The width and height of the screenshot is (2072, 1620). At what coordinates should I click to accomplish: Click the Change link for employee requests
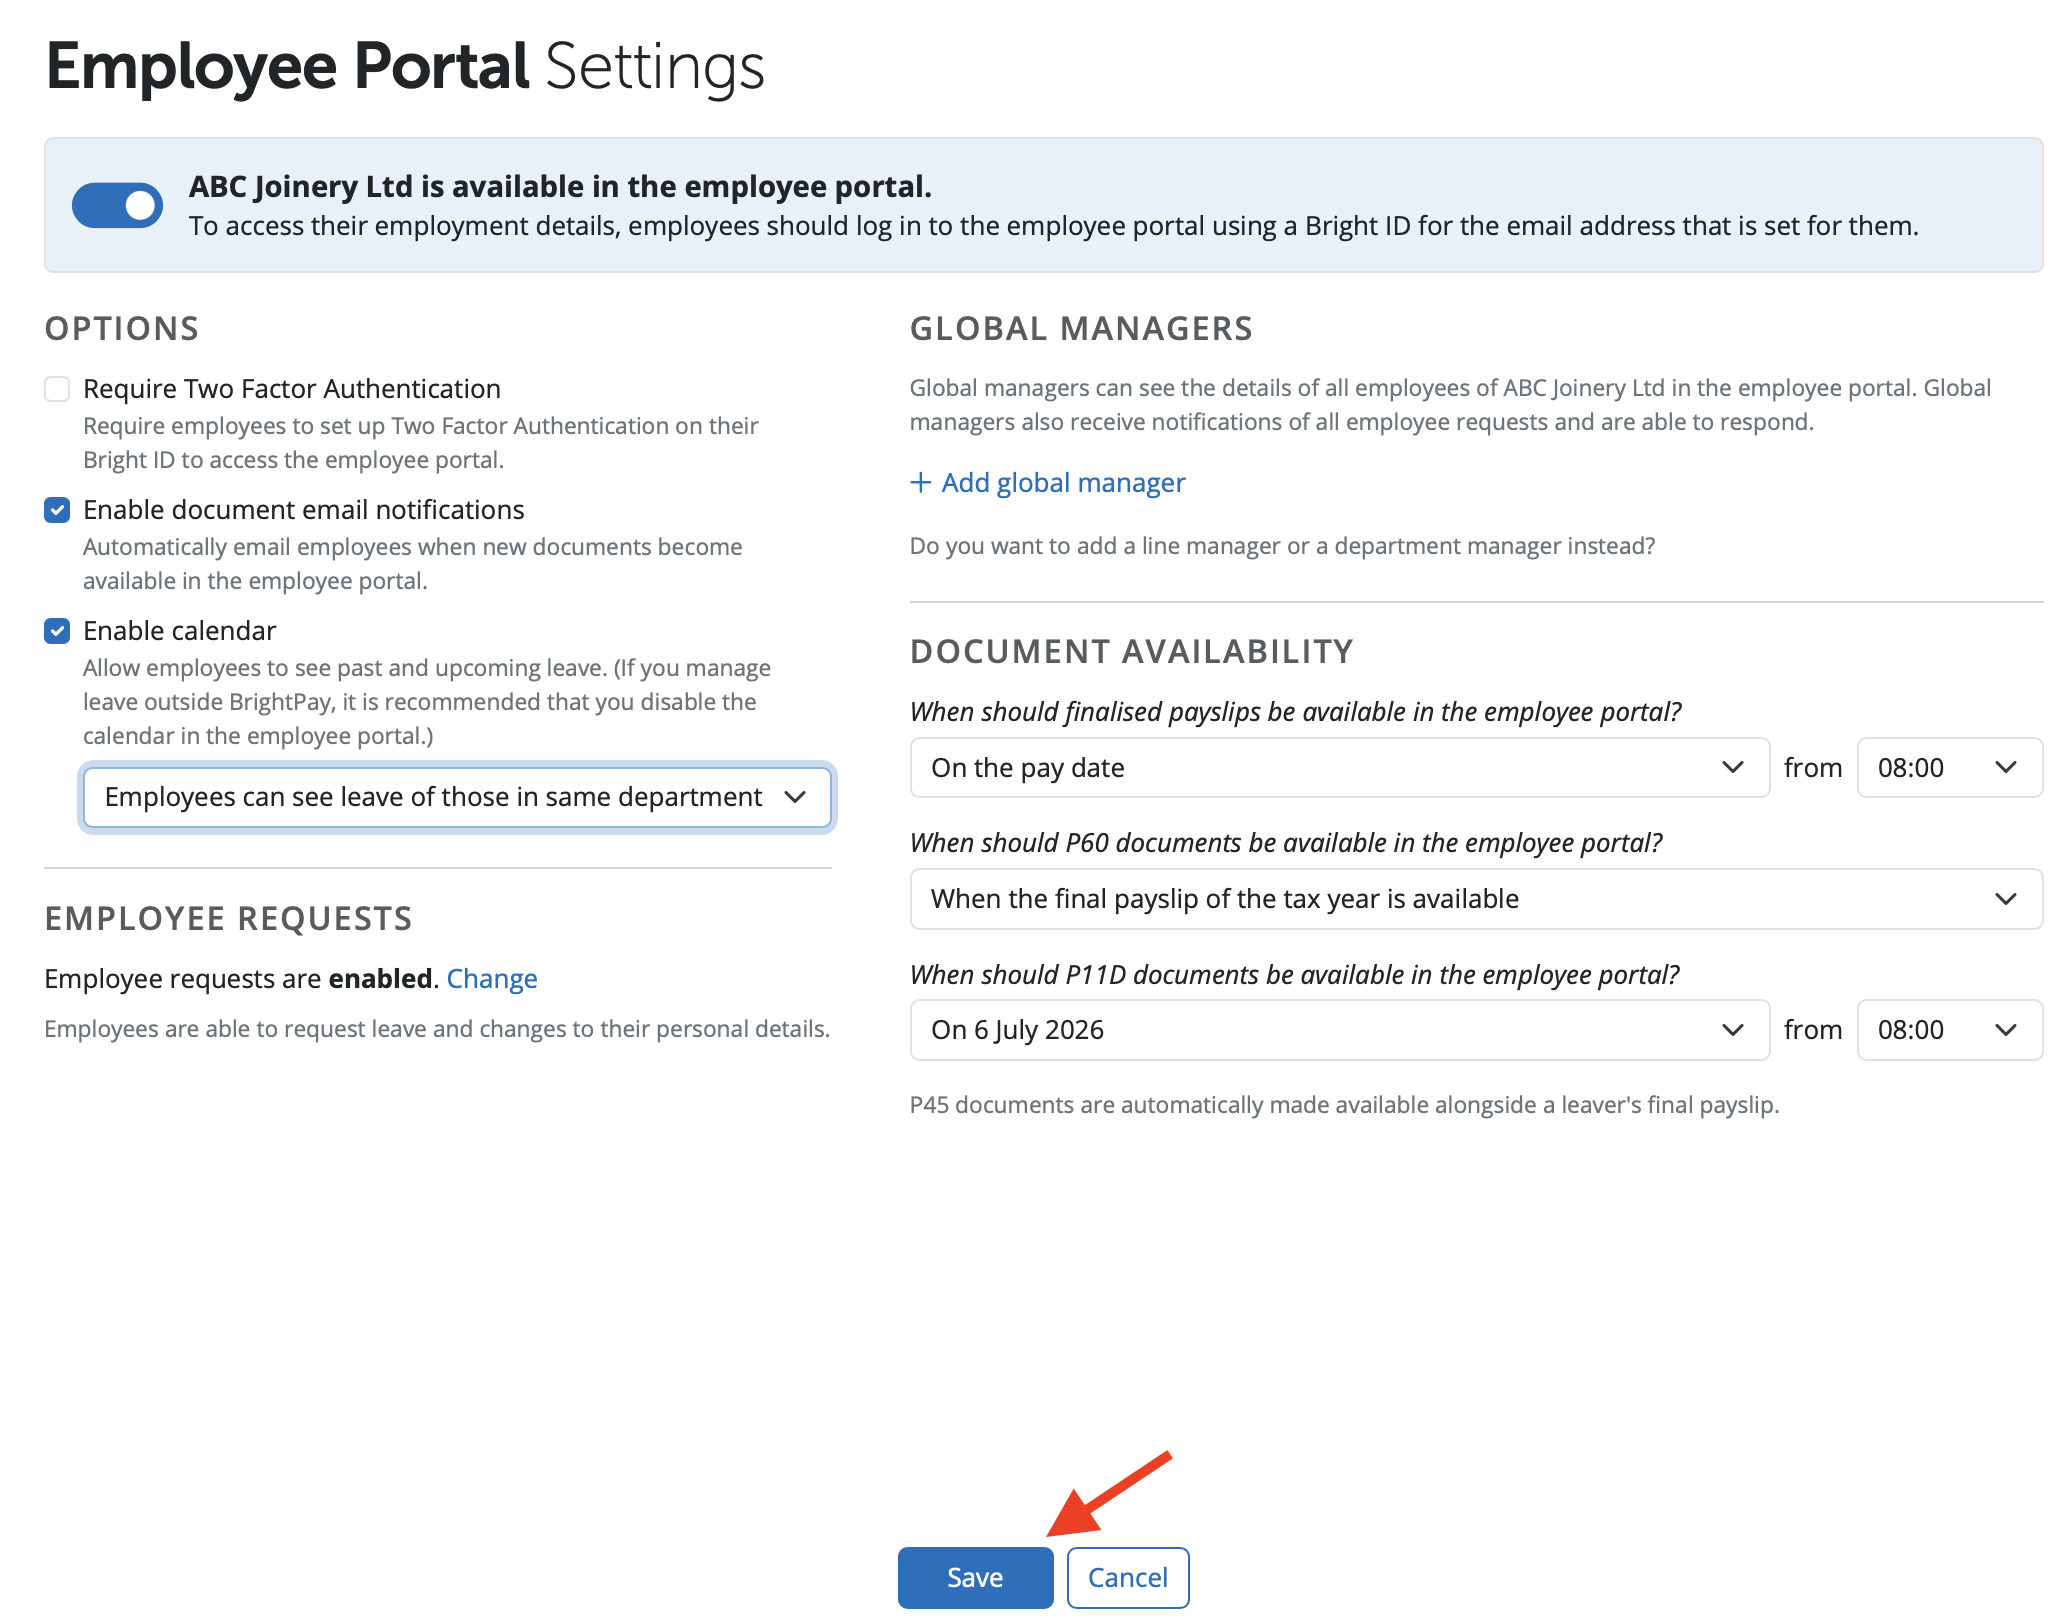click(x=491, y=978)
